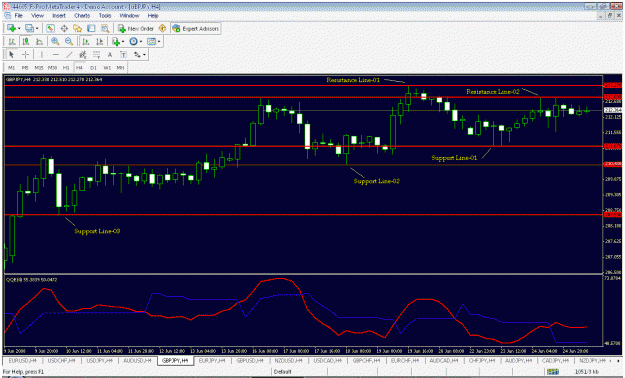Click the Default profile status text
625x378 pixels.
[x=283, y=372]
